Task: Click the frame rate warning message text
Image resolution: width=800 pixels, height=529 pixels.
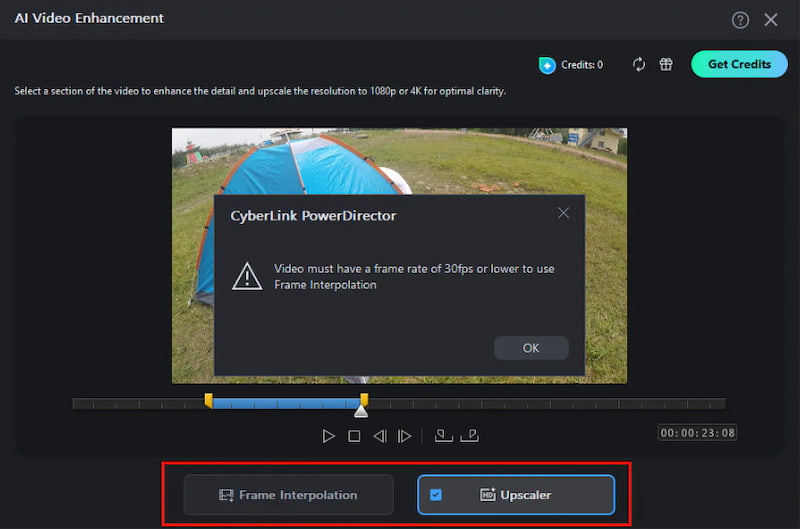Action: click(x=414, y=276)
